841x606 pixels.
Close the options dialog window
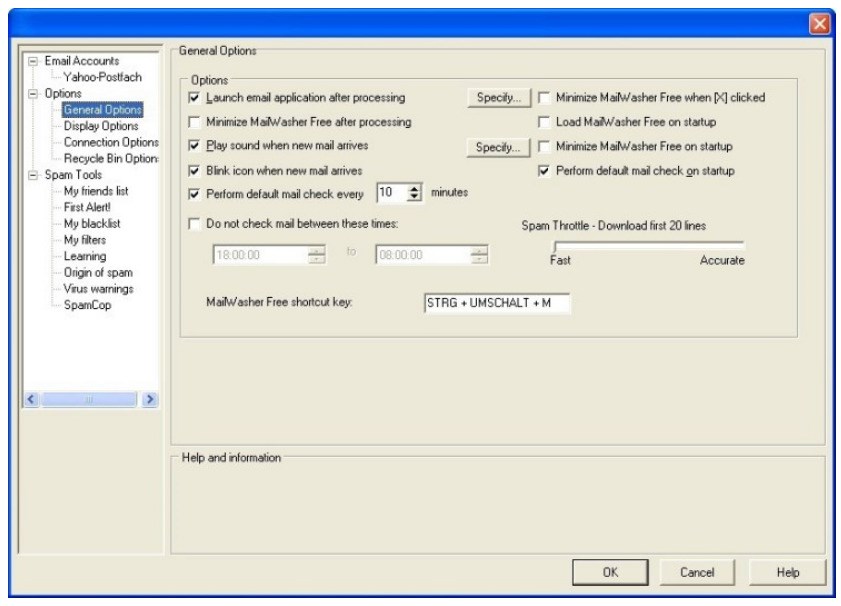(820, 24)
